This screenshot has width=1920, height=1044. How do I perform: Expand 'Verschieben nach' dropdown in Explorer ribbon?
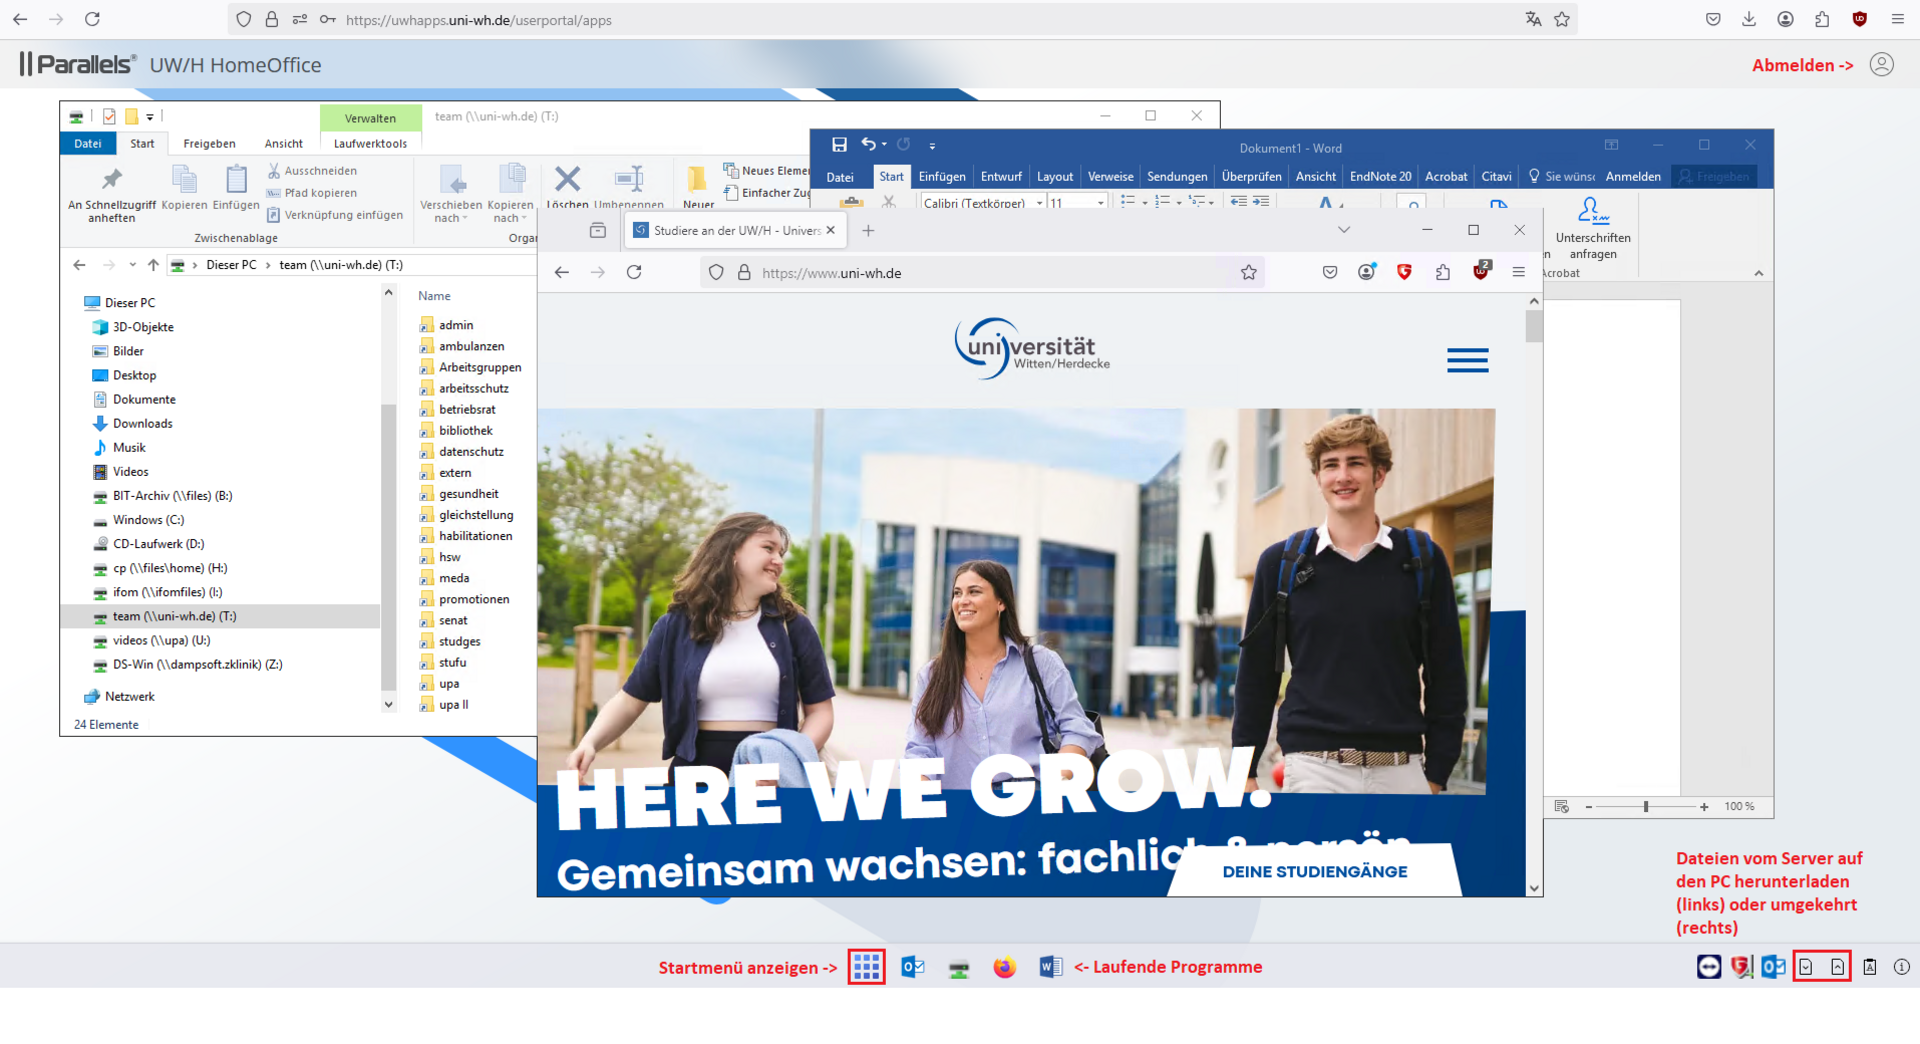tap(451, 211)
